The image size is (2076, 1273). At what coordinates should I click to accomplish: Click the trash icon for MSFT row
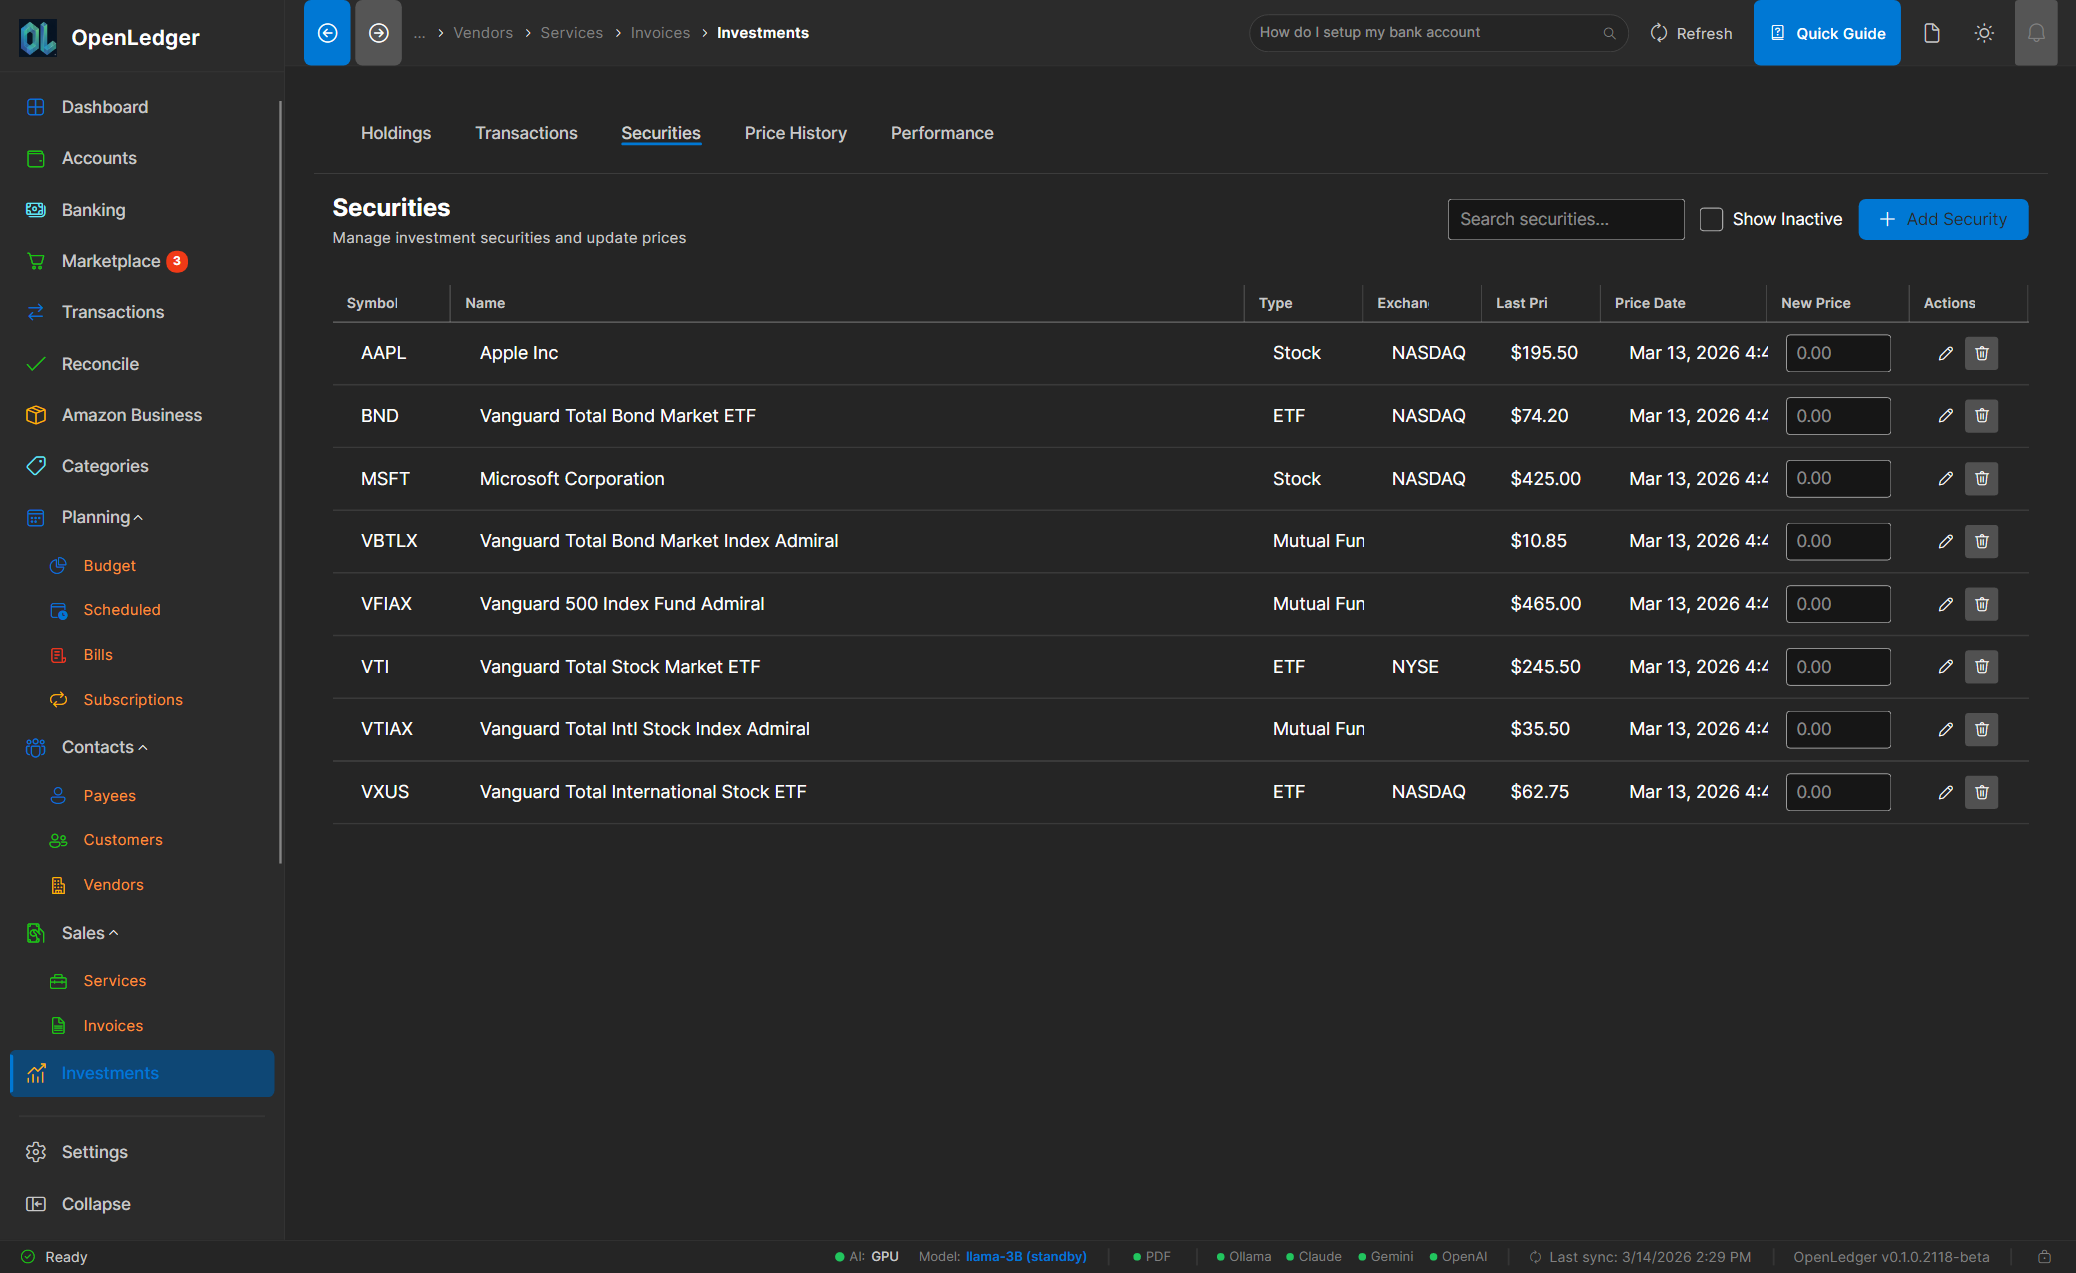(x=1981, y=479)
